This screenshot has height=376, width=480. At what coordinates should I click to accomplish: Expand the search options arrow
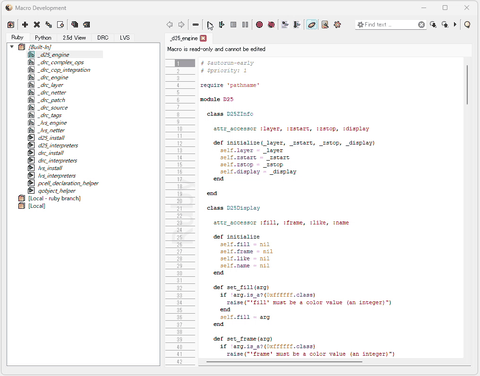(455, 25)
